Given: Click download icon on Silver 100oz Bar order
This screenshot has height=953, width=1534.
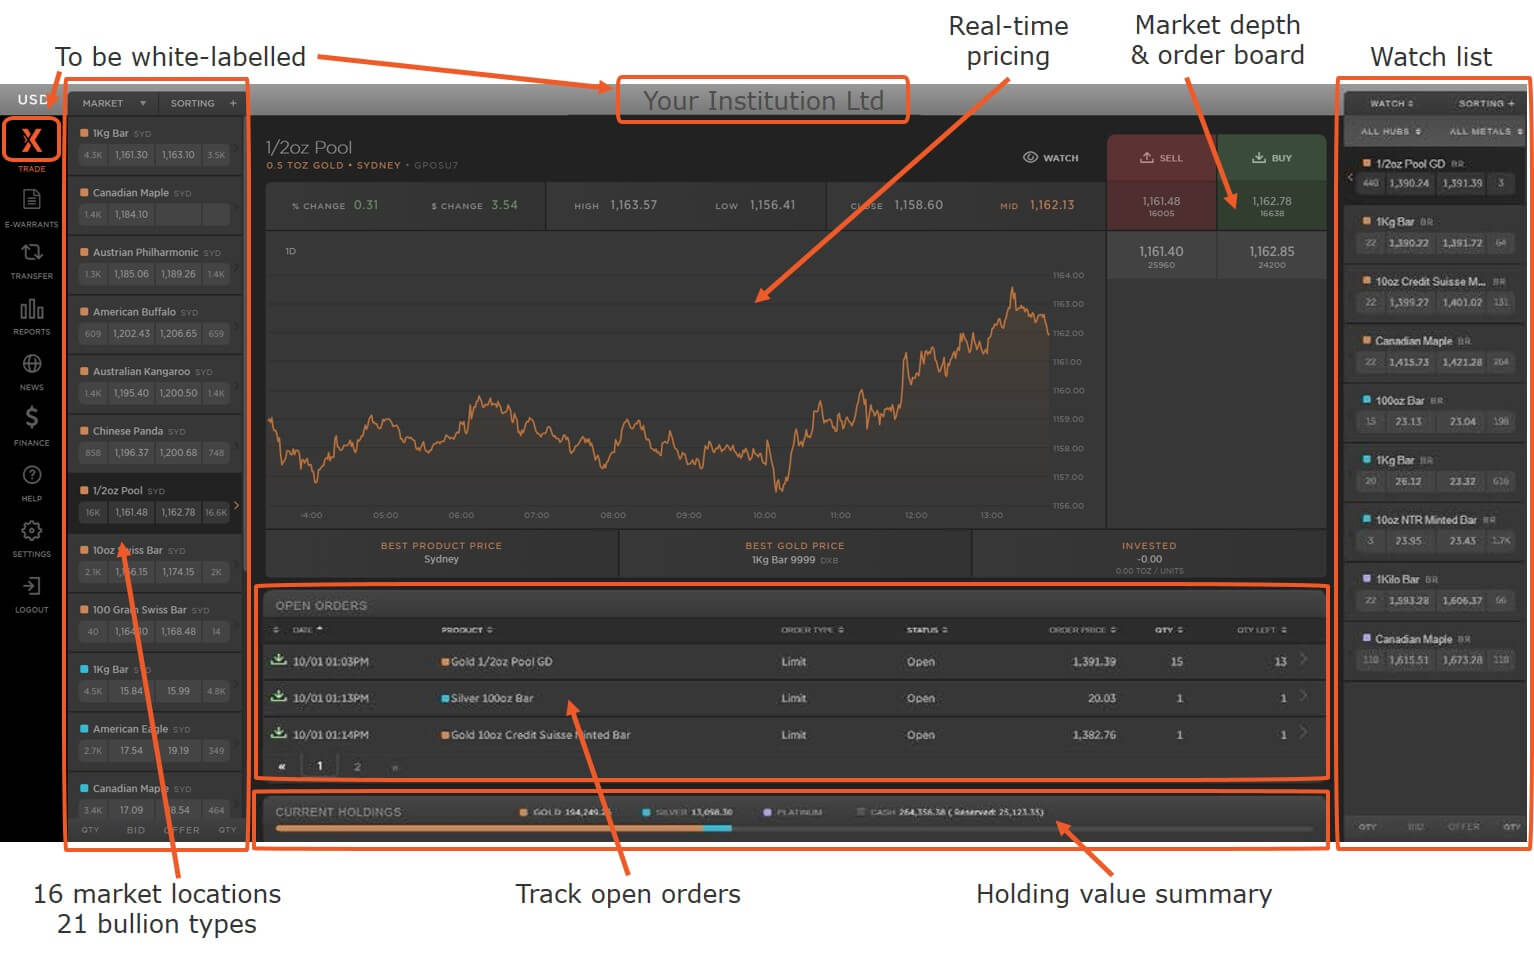Looking at the screenshot, I should pos(279,697).
